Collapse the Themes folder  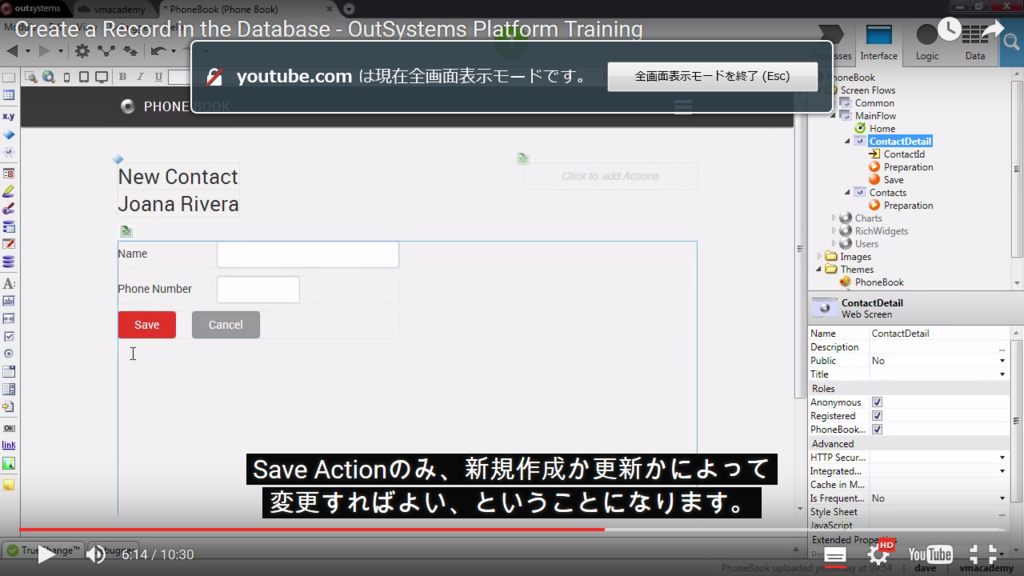[x=819, y=269]
